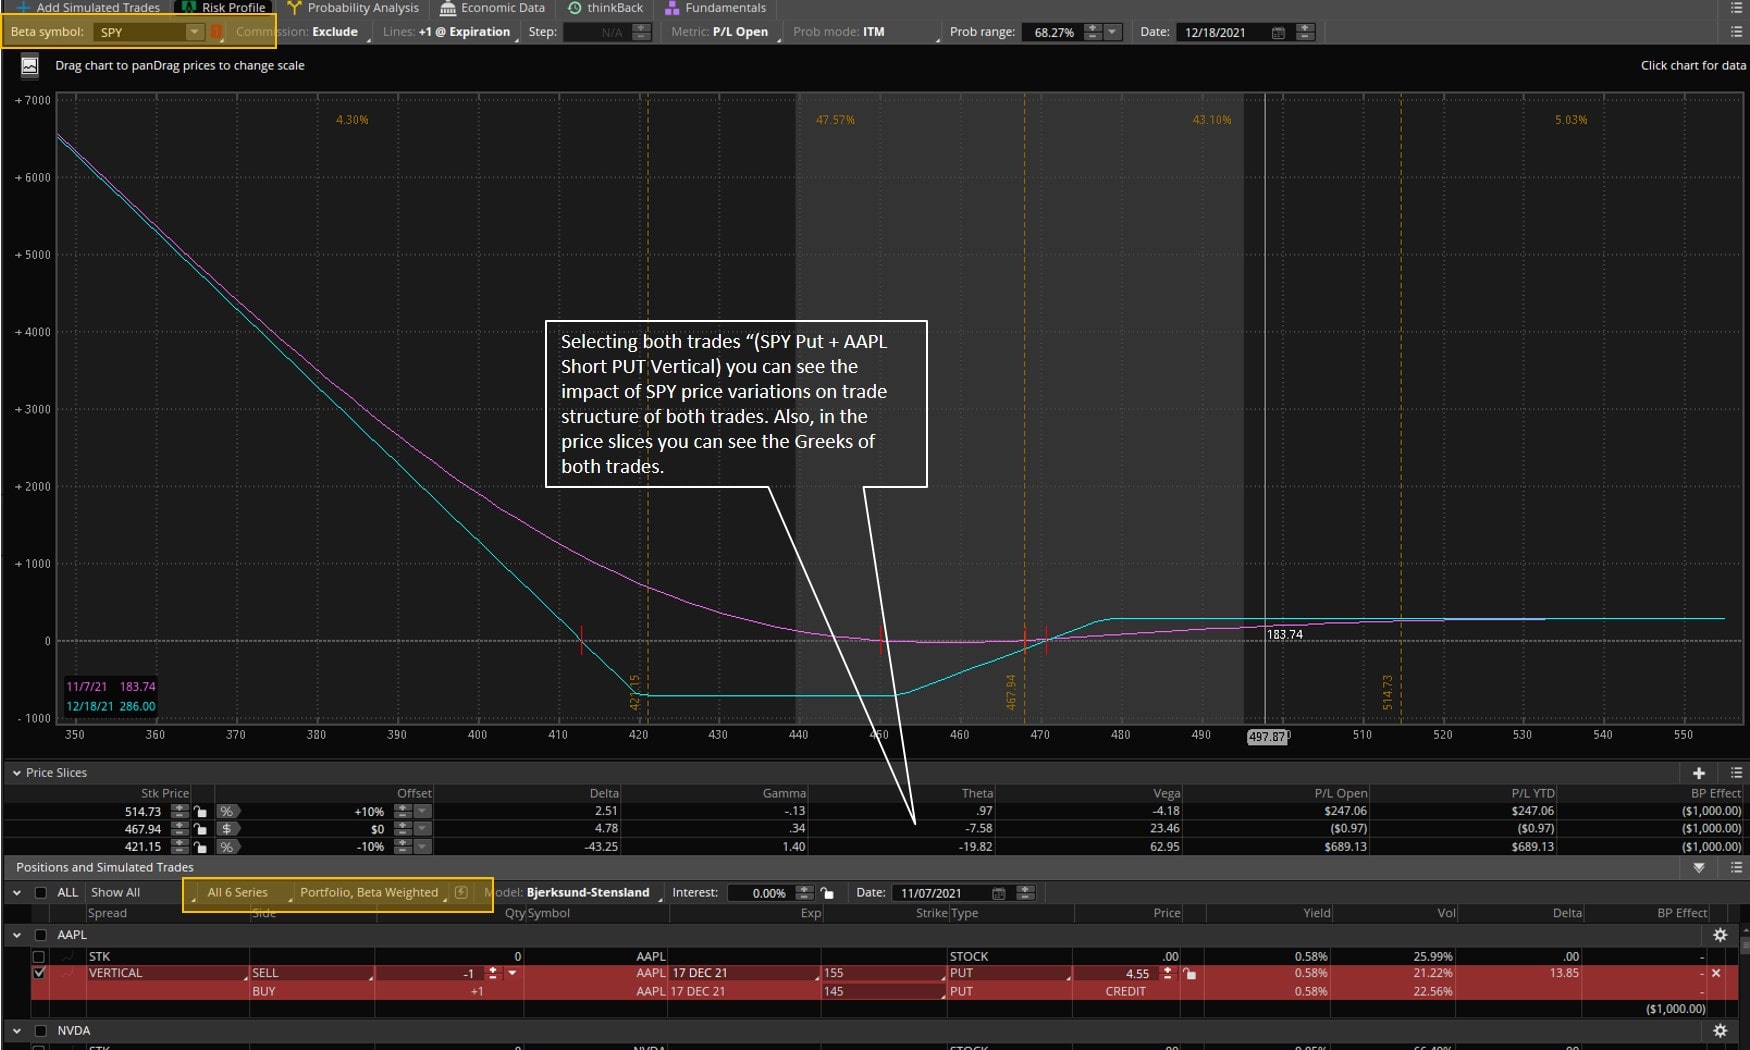Toggle the lock on the 4.55 price
The width and height of the screenshot is (1750, 1050).
tap(1189, 974)
